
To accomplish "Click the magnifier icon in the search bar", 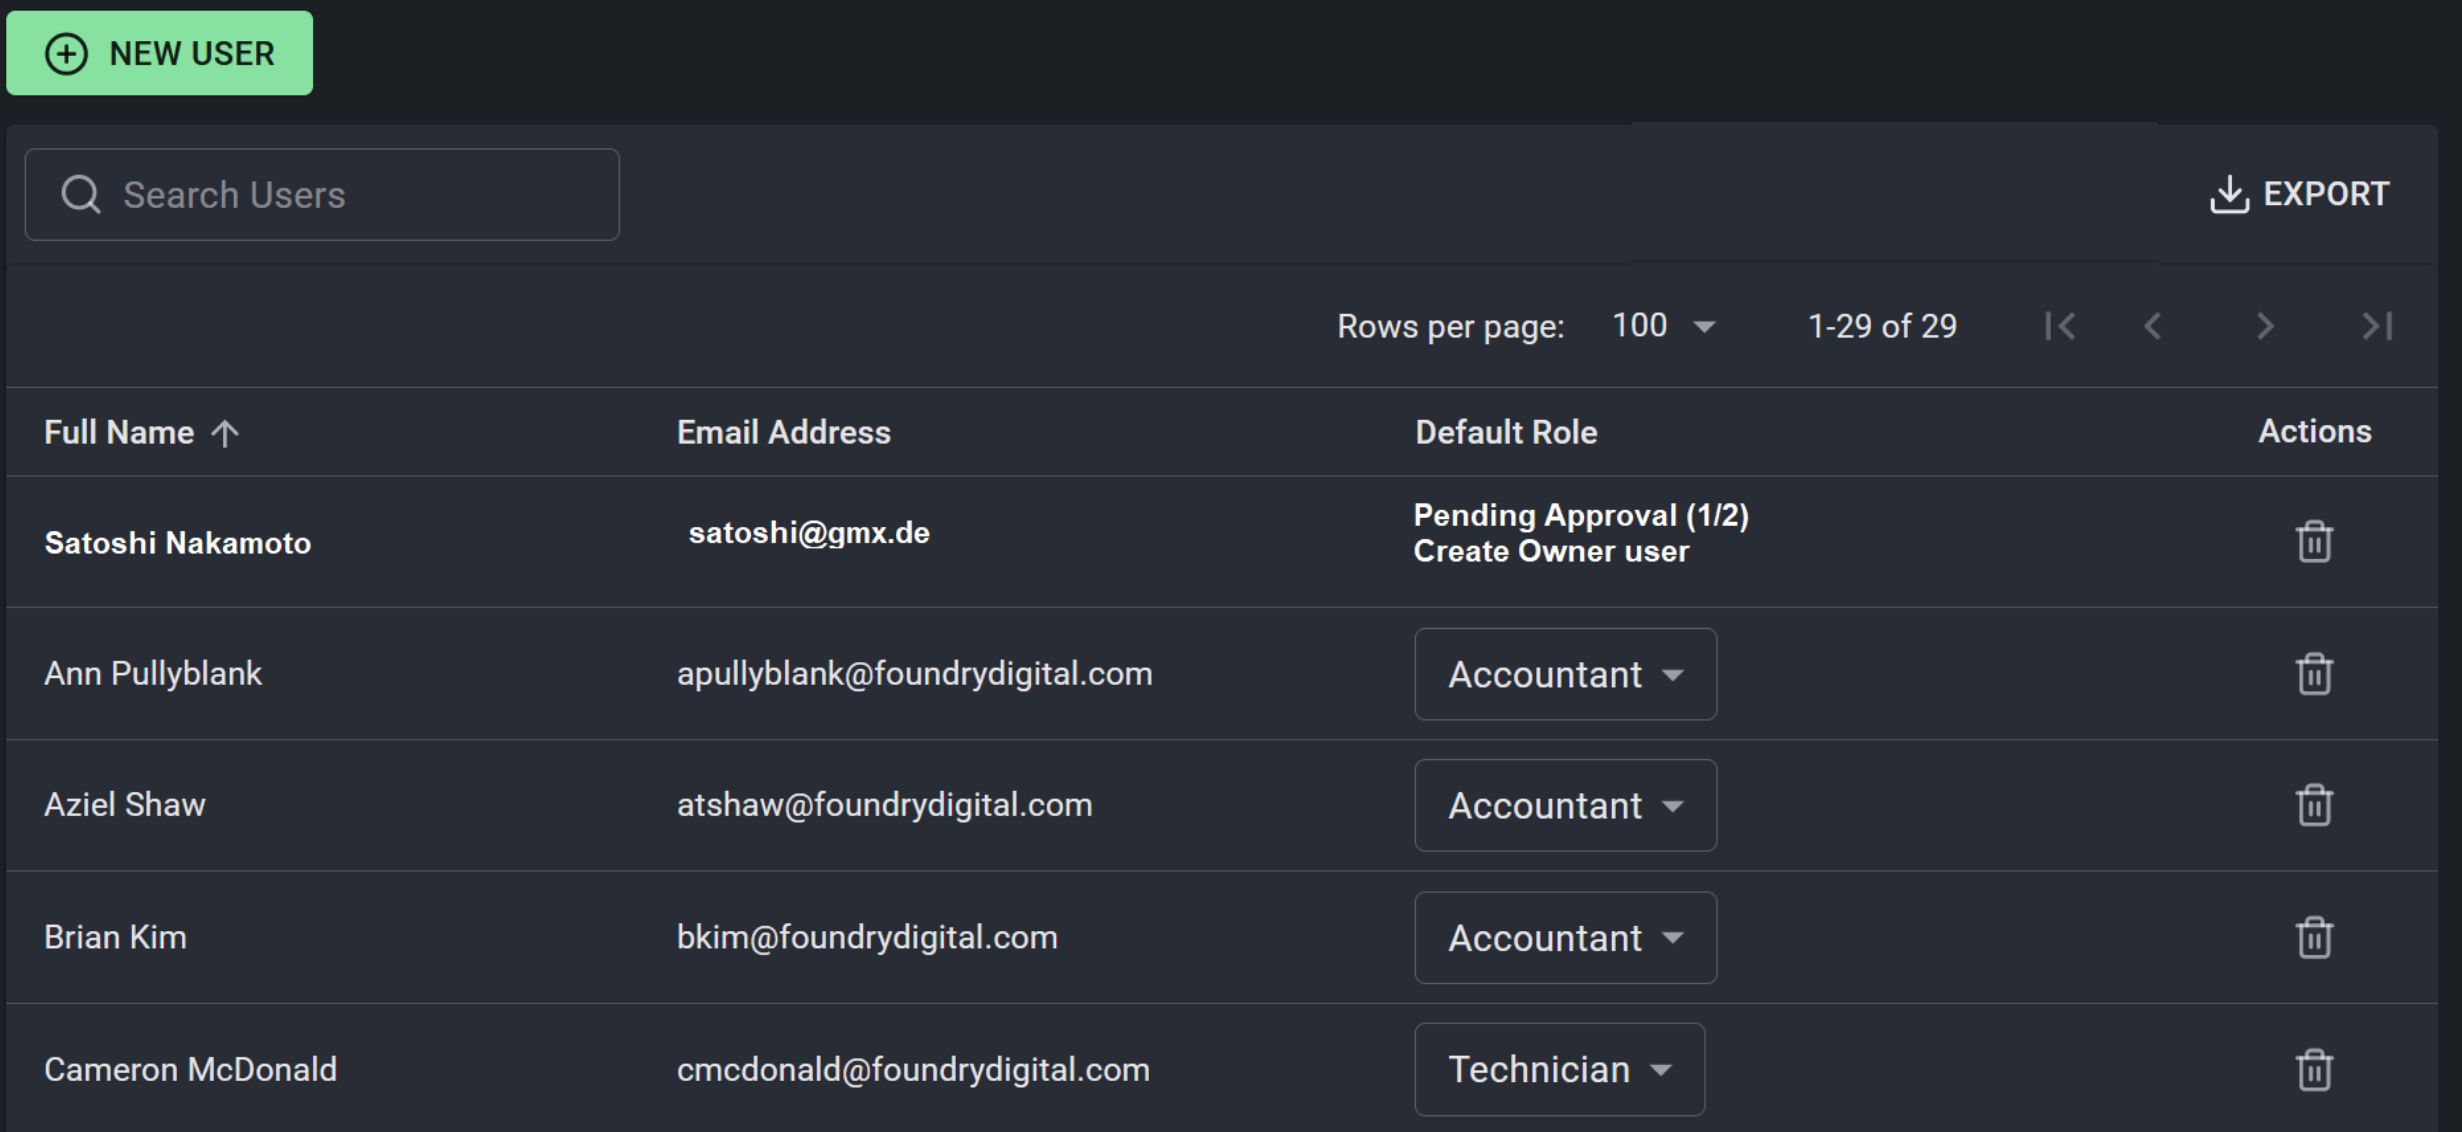I will click(81, 193).
